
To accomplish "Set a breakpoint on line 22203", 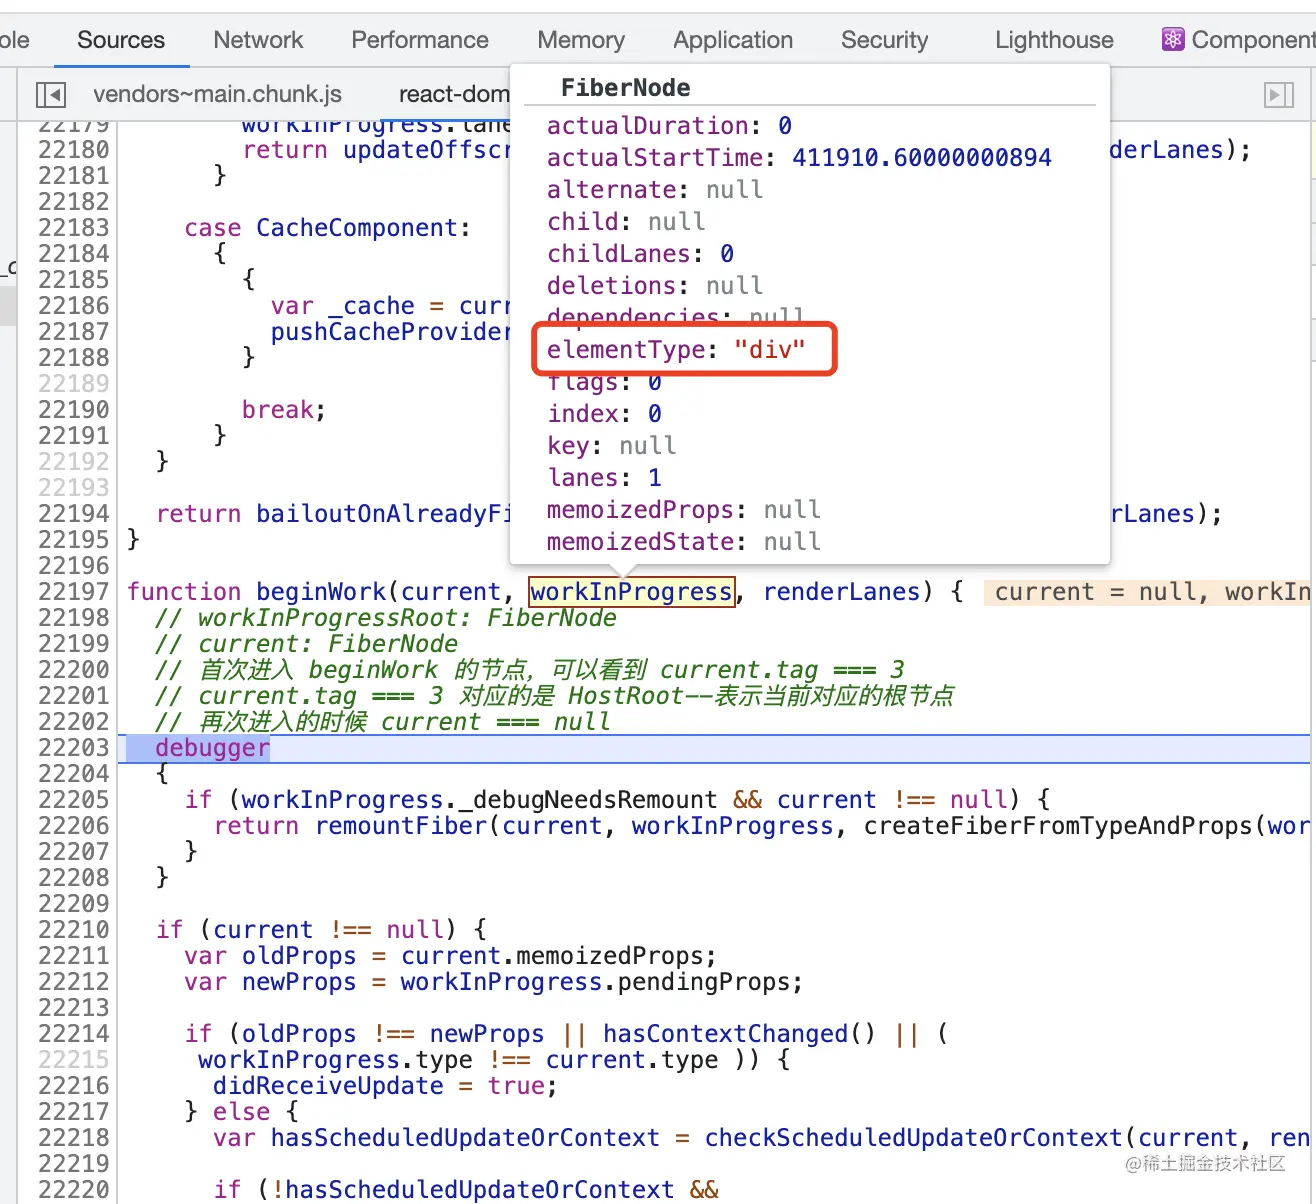I will [x=73, y=748].
